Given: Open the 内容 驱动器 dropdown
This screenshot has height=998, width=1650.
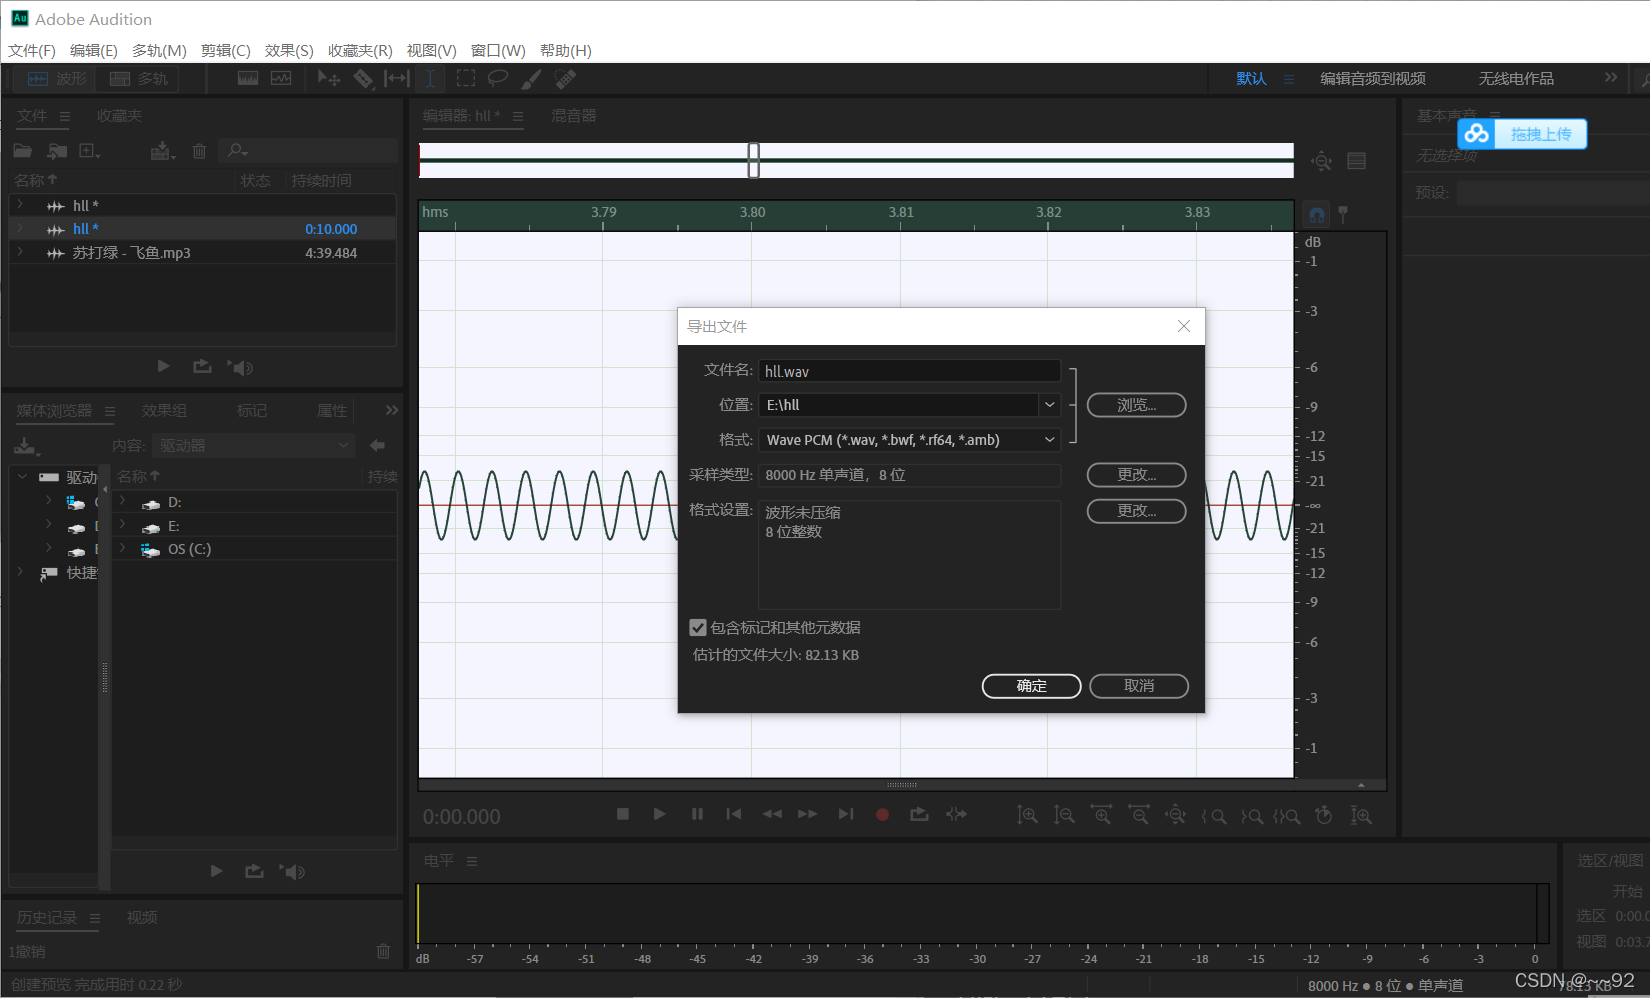Looking at the screenshot, I should coord(254,445).
